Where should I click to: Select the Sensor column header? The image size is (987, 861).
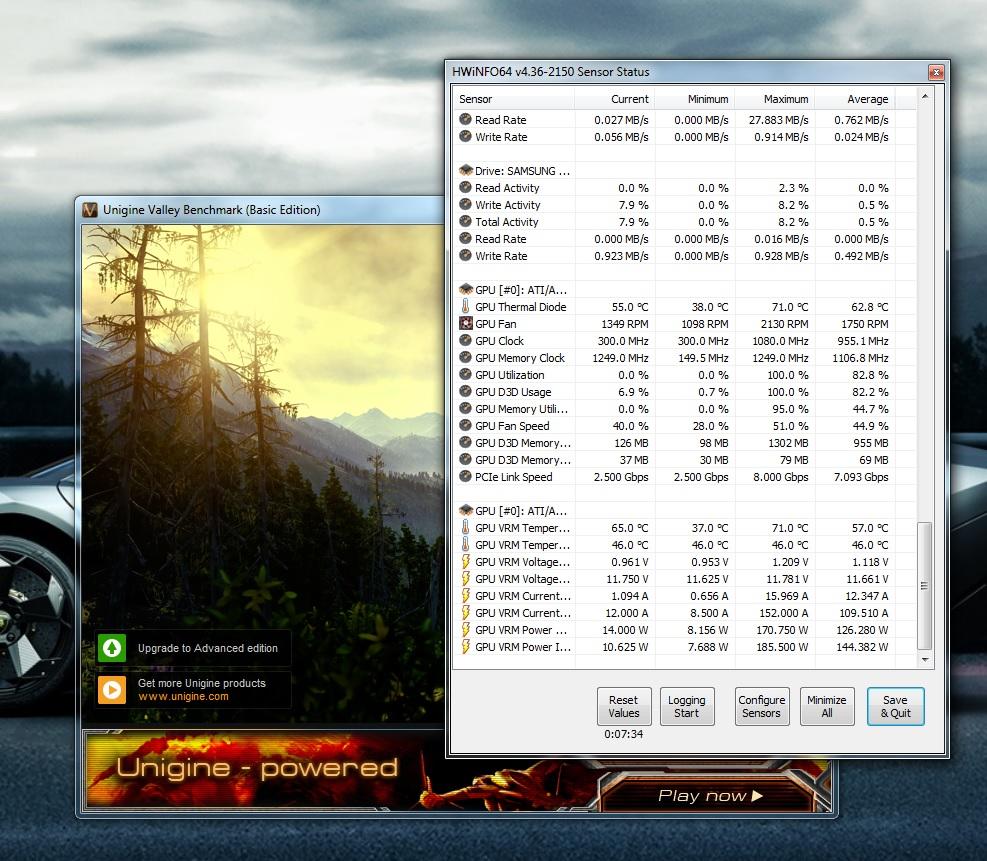(513, 99)
